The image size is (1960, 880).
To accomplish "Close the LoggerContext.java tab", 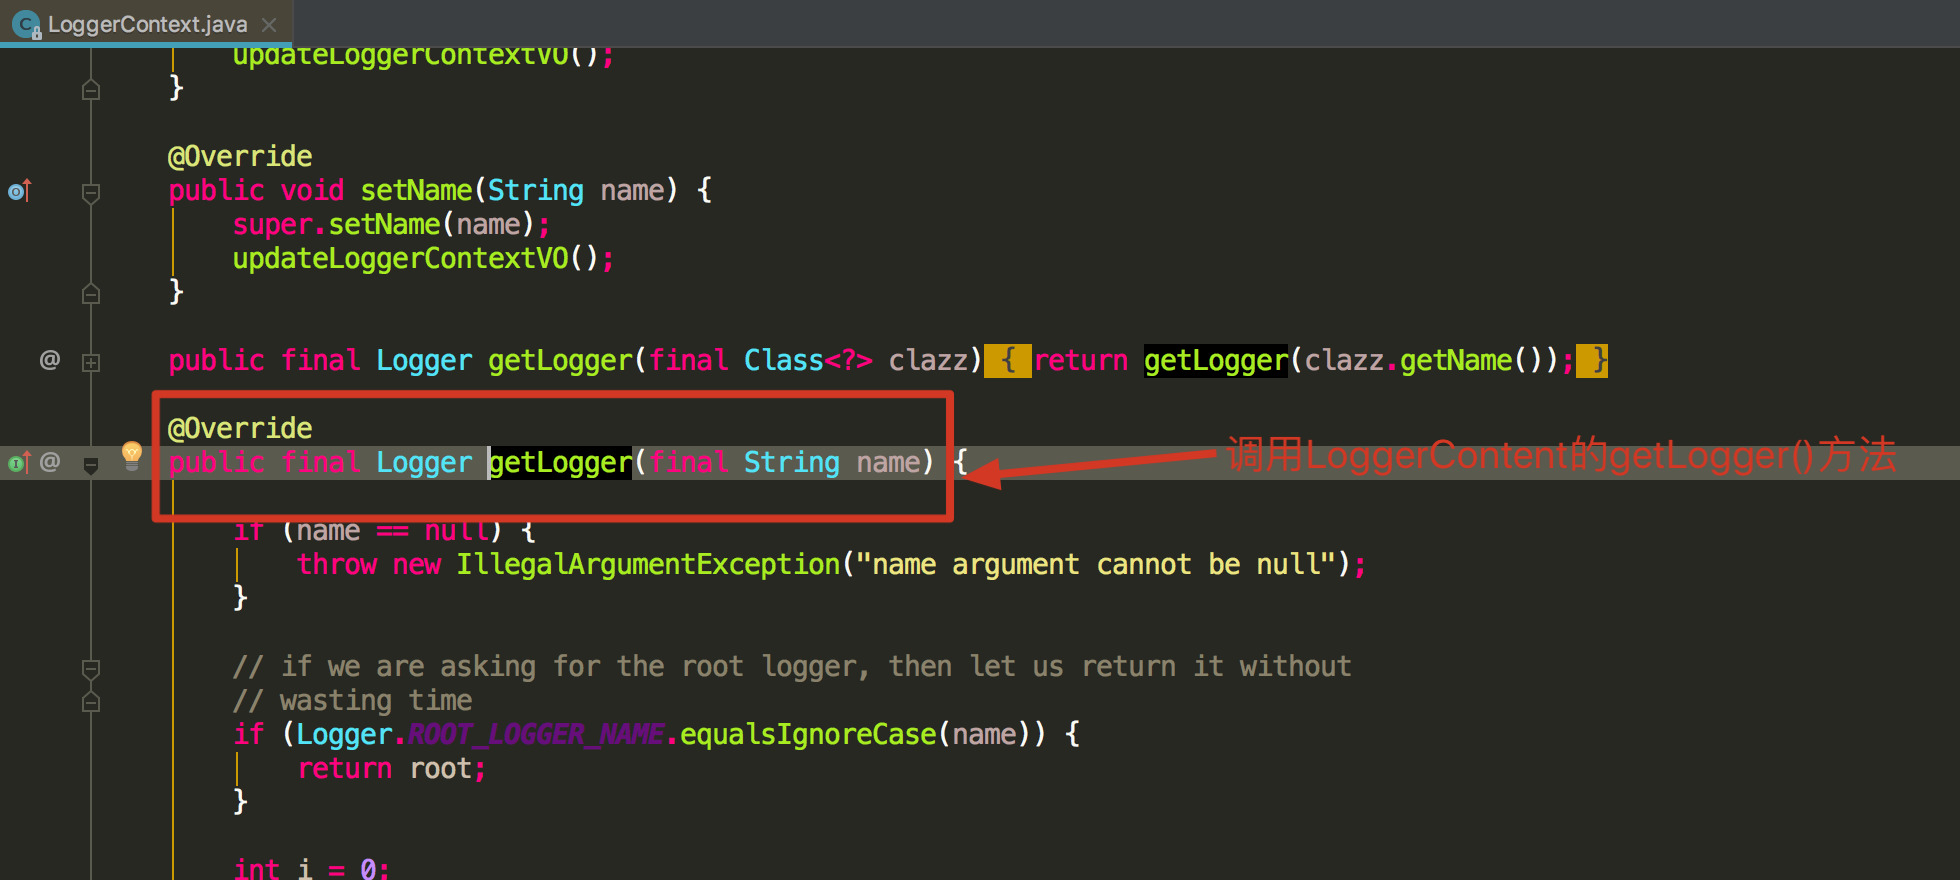I will coord(269,25).
